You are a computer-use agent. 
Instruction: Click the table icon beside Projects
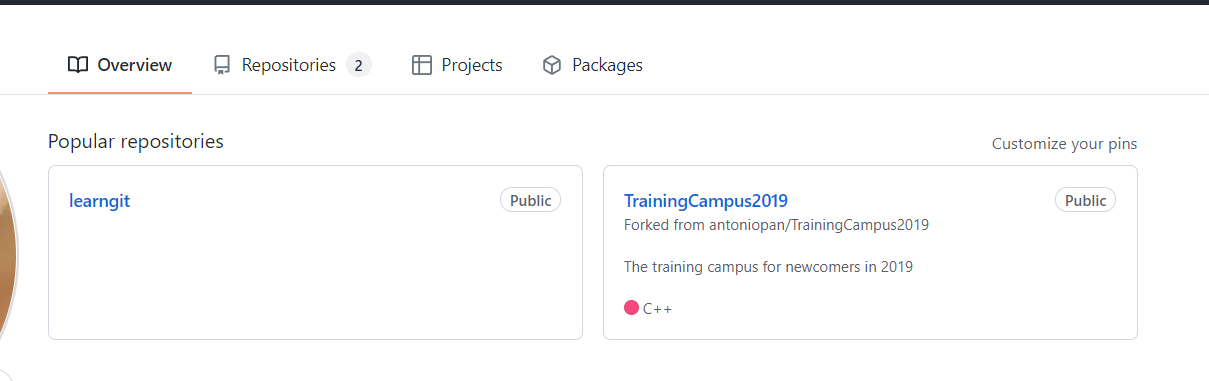coord(422,65)
